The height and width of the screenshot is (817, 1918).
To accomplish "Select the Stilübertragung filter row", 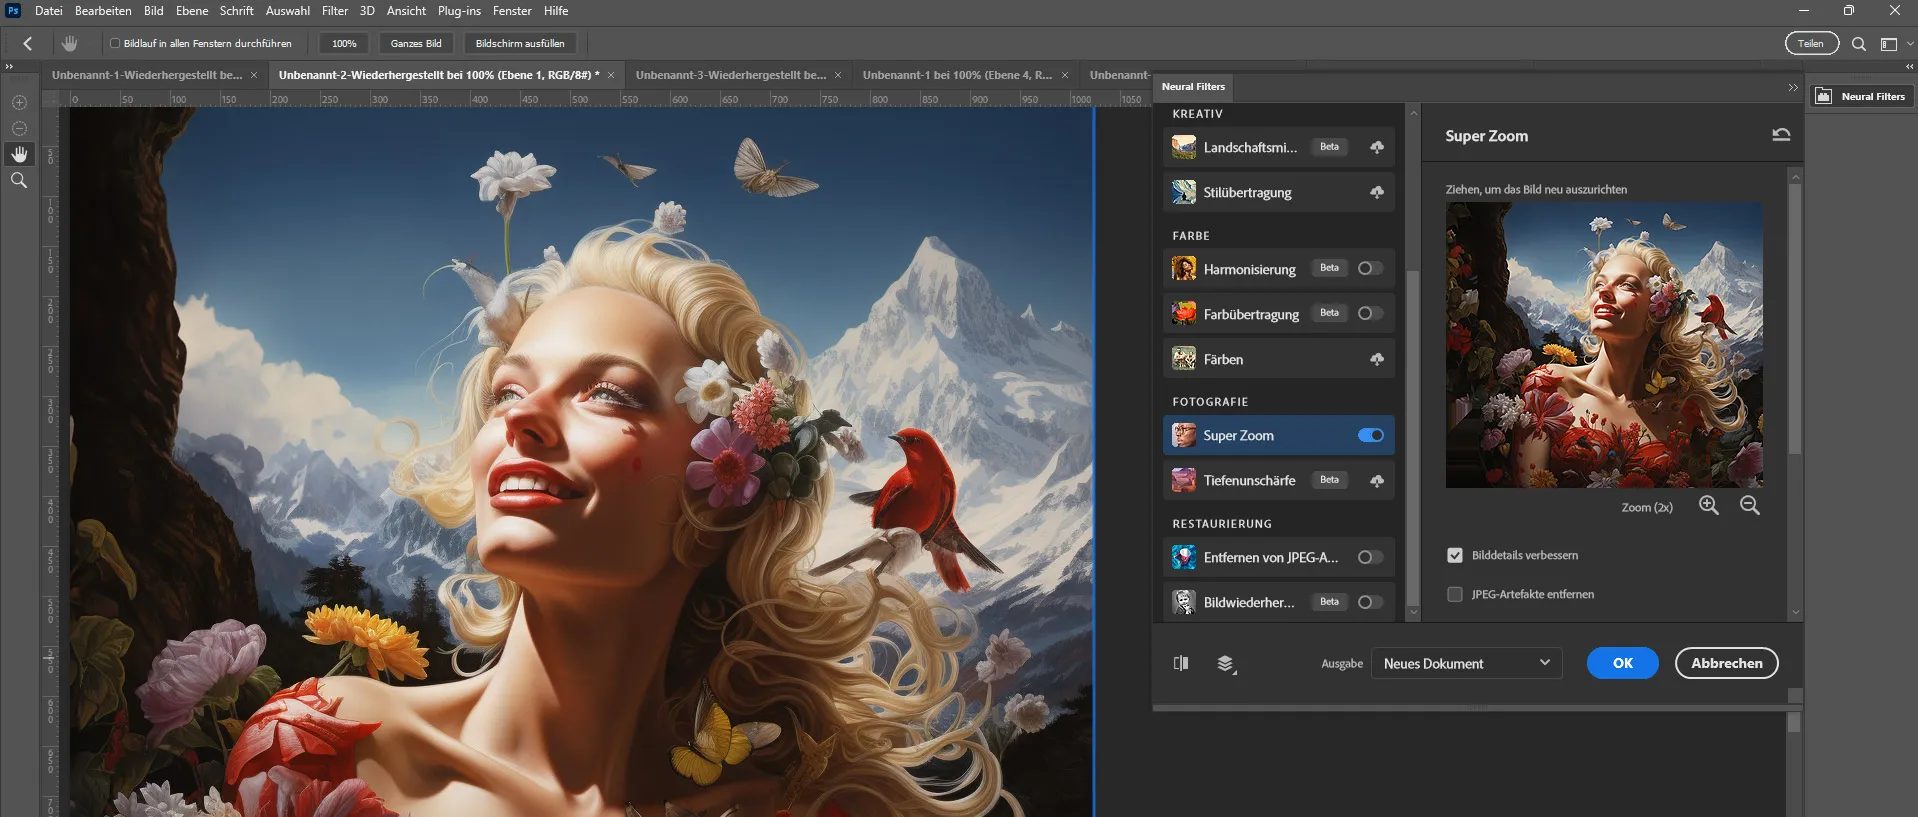I will click(x=1278, y=192).
